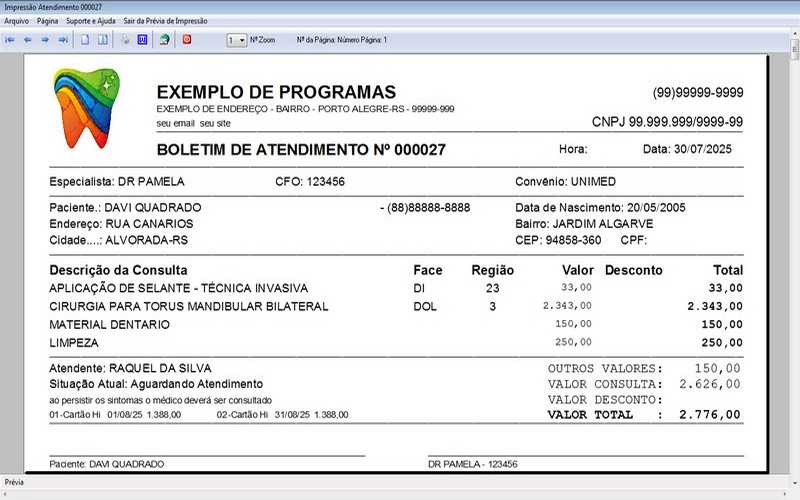The image size is (800, 500).
Task: Click the Valor Total amount 2.776,00
Action: pos(709,414)
